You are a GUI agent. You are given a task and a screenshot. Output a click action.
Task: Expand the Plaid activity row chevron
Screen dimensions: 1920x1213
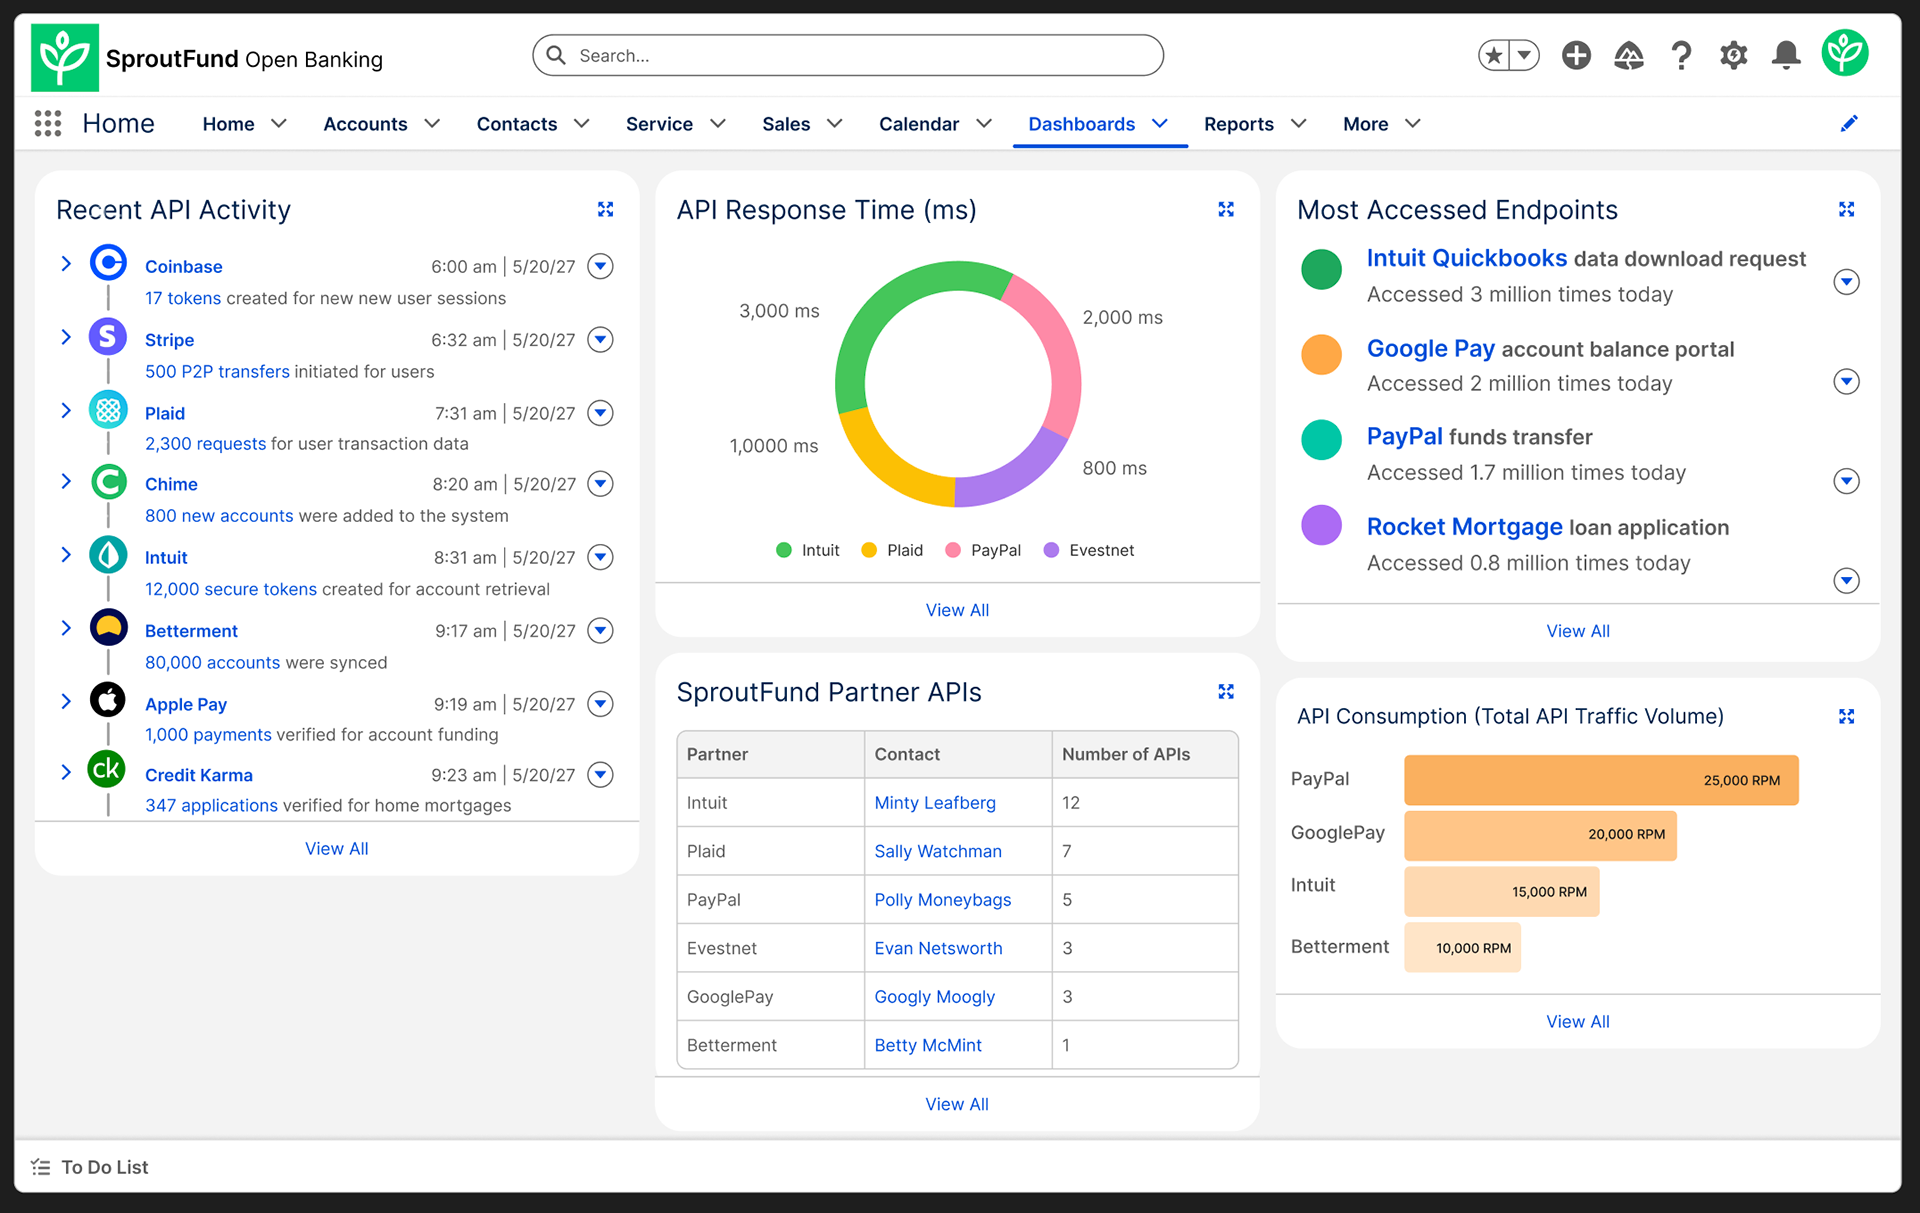[66, 411]
